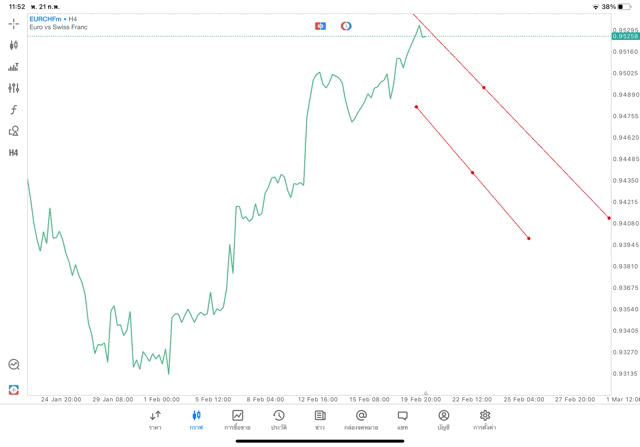
Task: Open EURCHFm symbol selector
Action: pyautogui.click(x=47, y=19)
